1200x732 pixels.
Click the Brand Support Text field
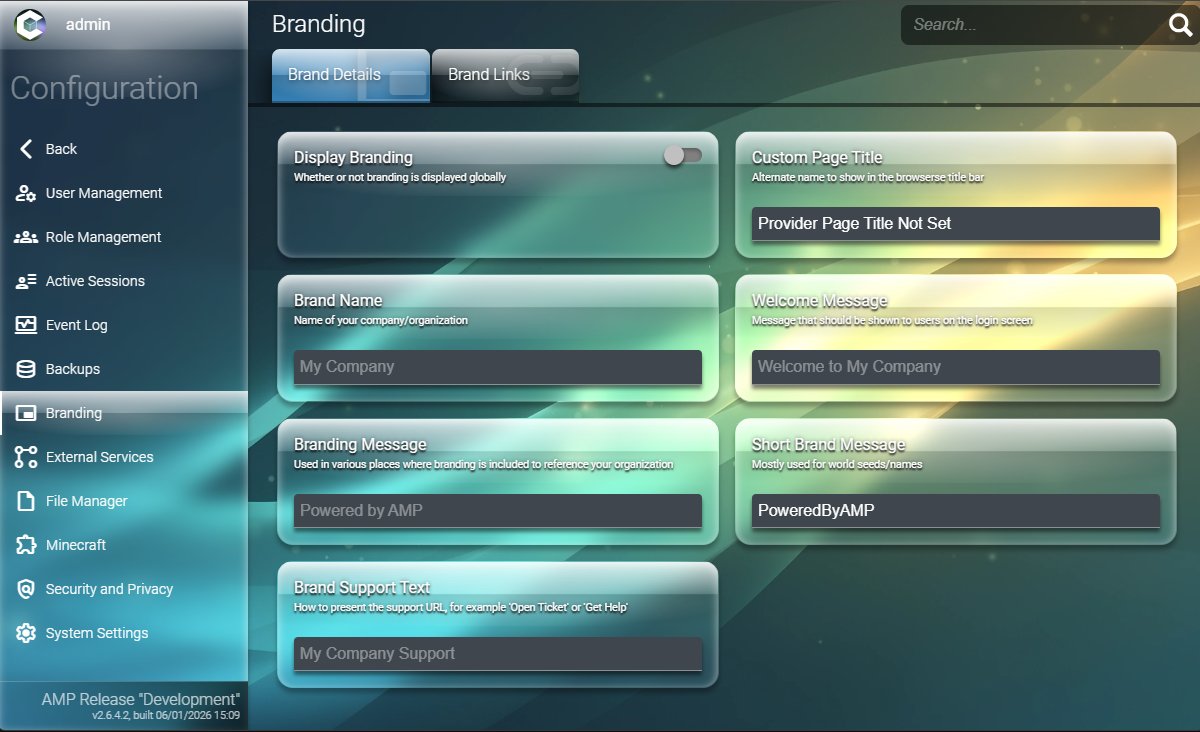point(497,654)
